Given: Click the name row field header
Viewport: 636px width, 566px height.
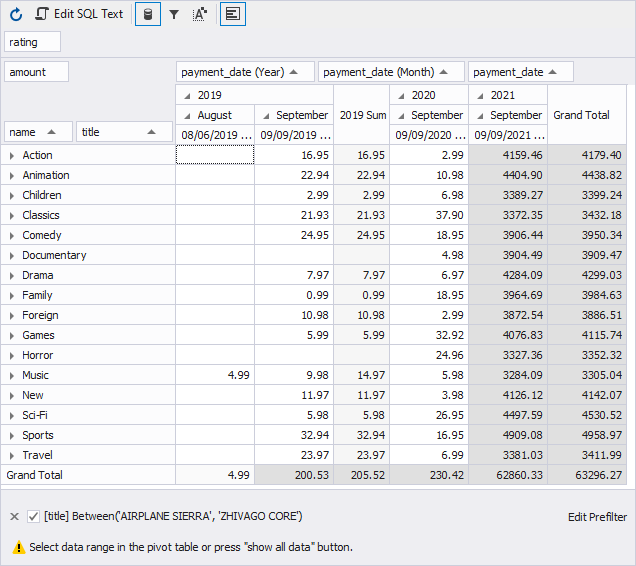Looking at the screenshot, I should (x=38, y=132).
